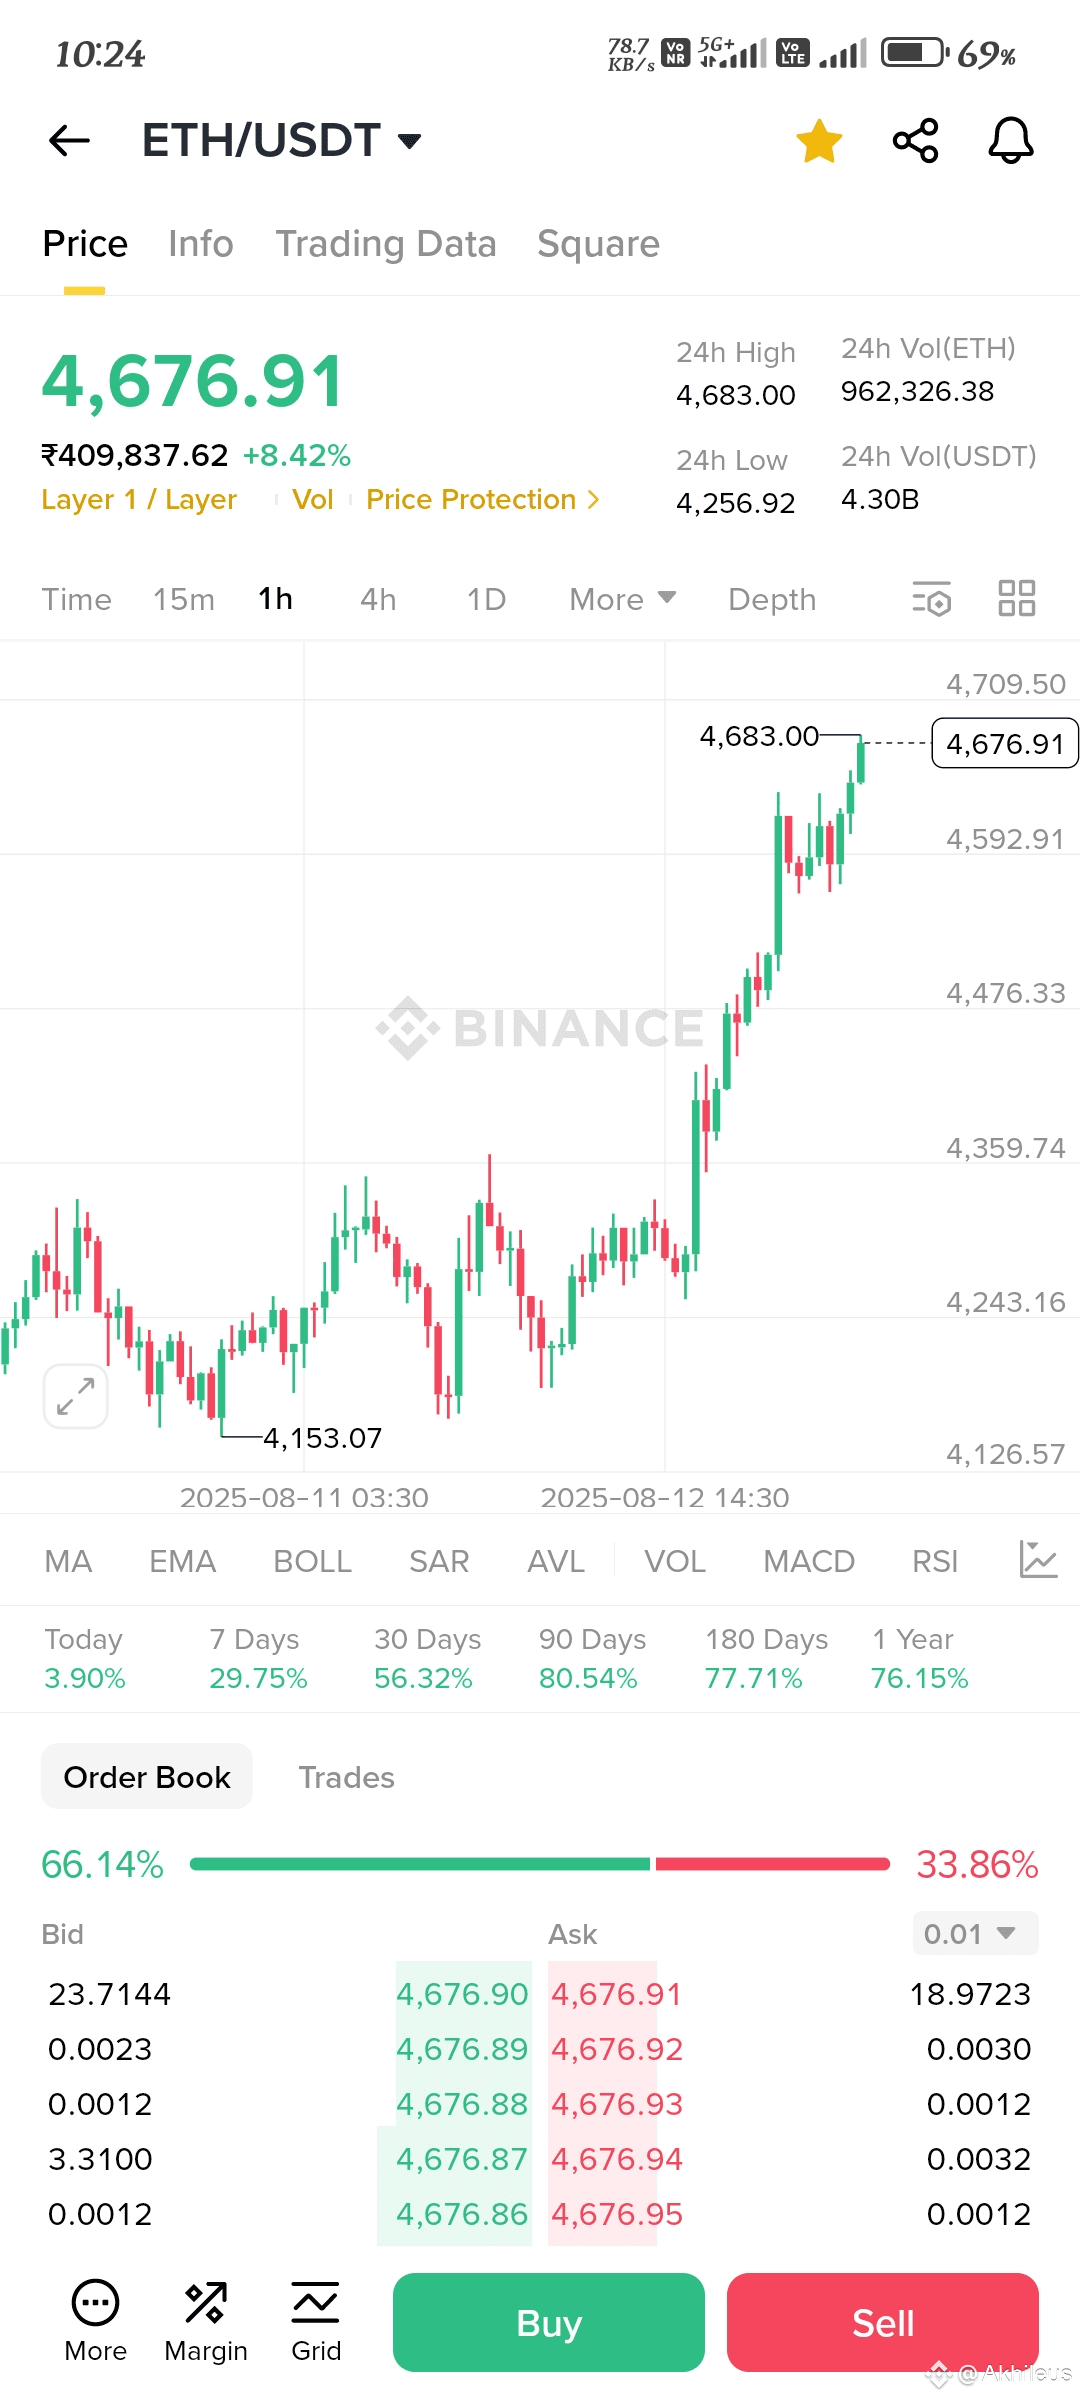Open the chart grid layout icon
Image resolution: width=1080 pixels, height=2400 pixels.
click(1017, 598)
